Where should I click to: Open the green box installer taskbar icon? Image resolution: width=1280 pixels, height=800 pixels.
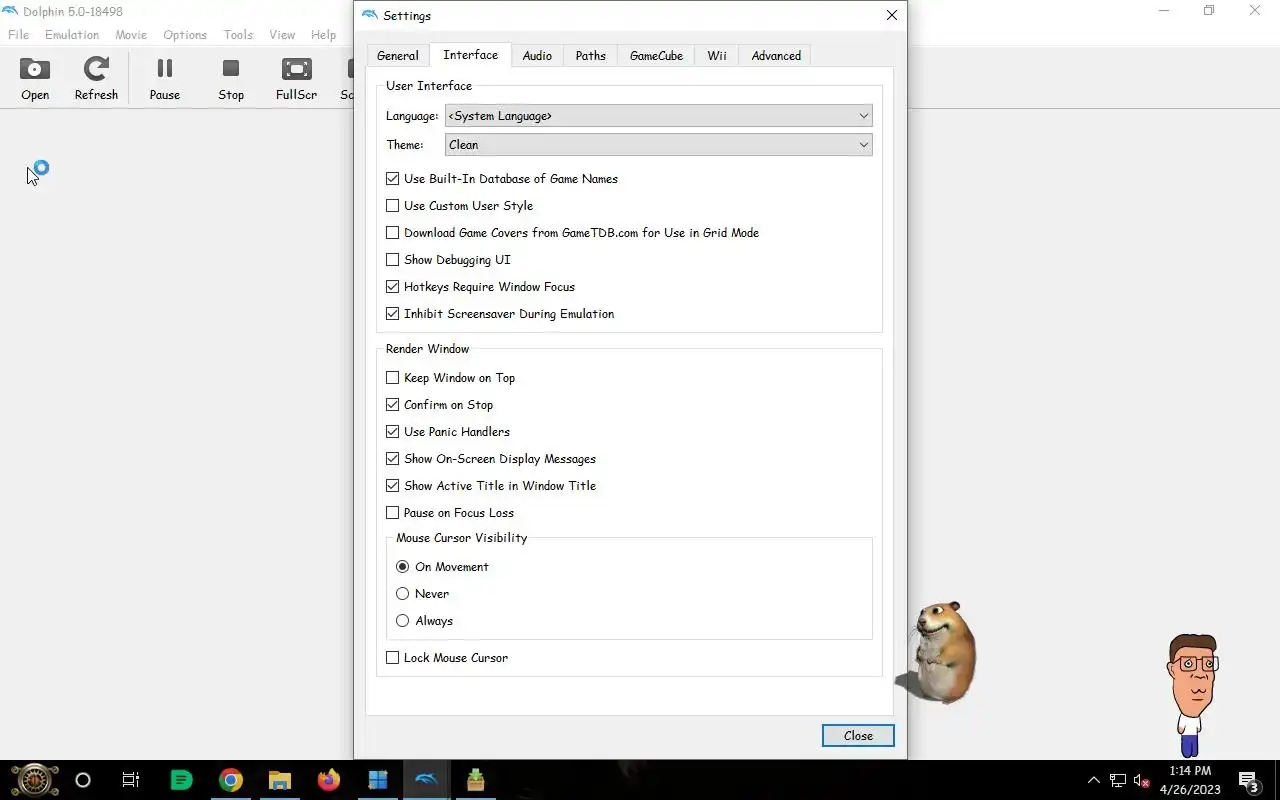(x=475, y=780)
